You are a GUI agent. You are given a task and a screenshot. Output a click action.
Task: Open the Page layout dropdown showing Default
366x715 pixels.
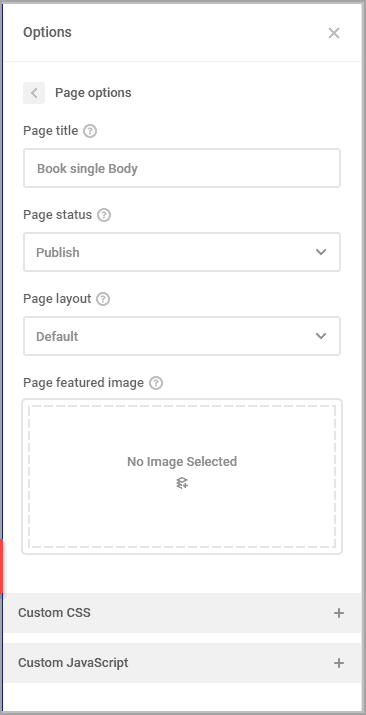pos(182,336)
